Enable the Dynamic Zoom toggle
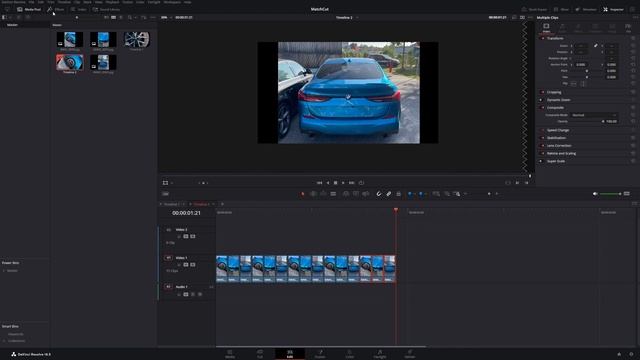640x360 pixels. (x=542, y=100)
